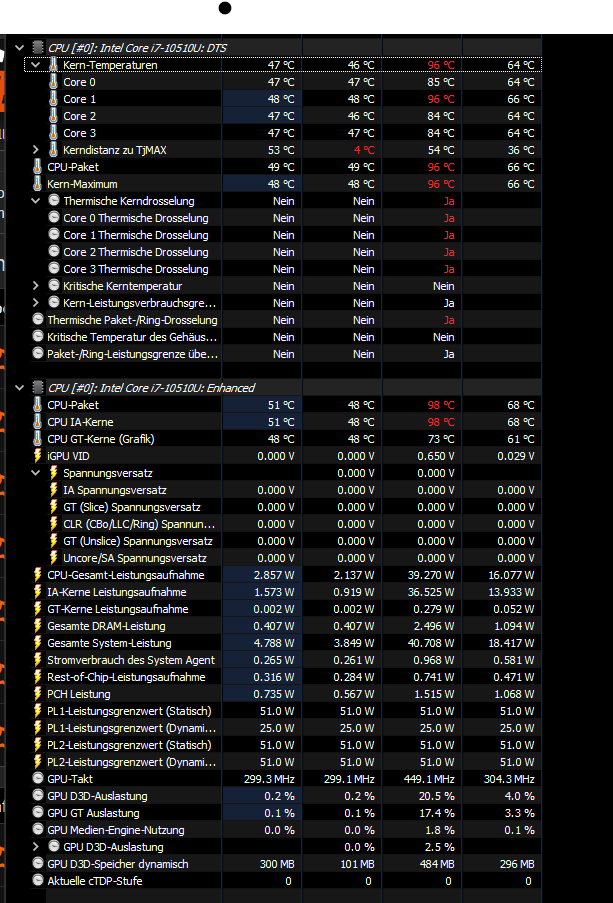Click the 484 MB D3D-Speicher maximum value
Screen dimensions: 613x903
pyautogui.click(x=436, y=864)
